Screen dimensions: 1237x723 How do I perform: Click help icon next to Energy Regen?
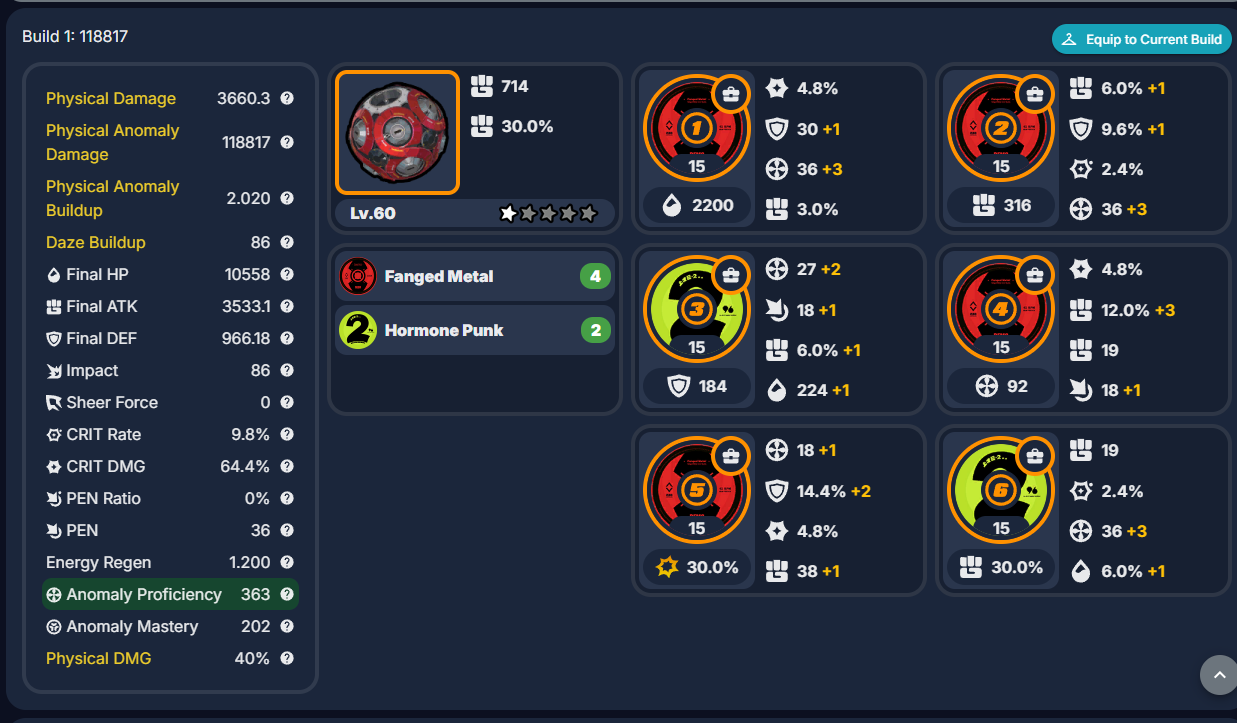pyautogui.click(x=287, y=562)
